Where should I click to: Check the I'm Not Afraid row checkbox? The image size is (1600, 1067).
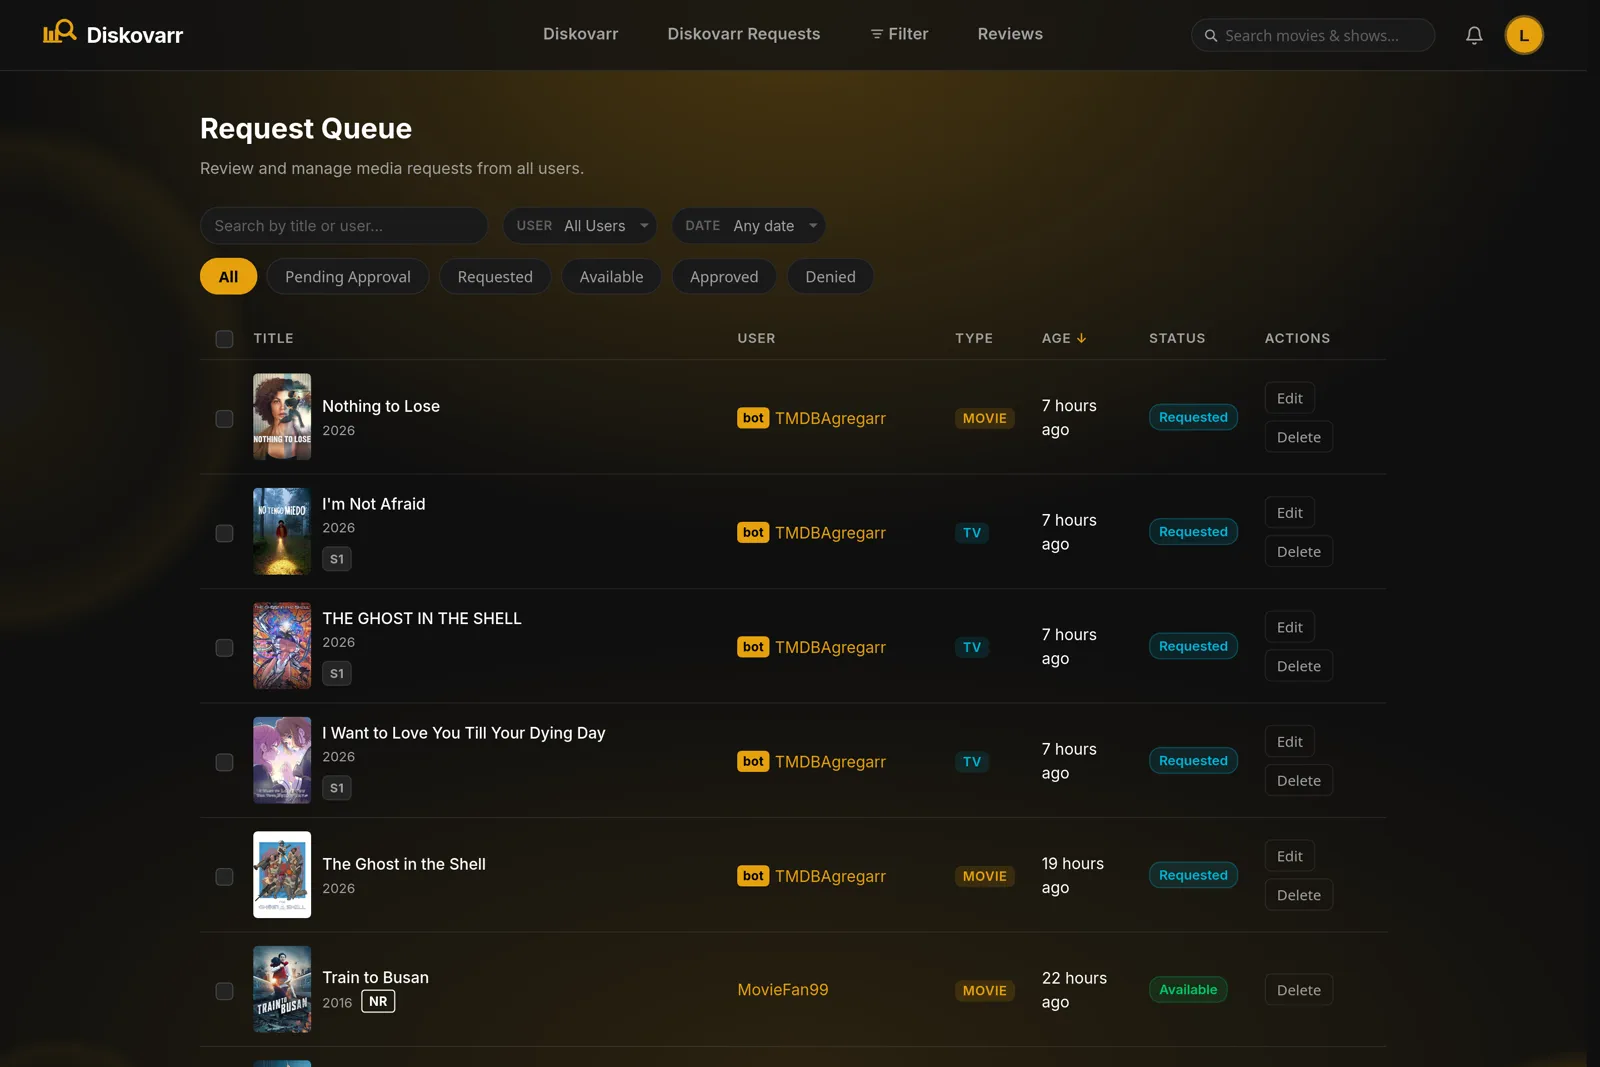pos(224,533)
